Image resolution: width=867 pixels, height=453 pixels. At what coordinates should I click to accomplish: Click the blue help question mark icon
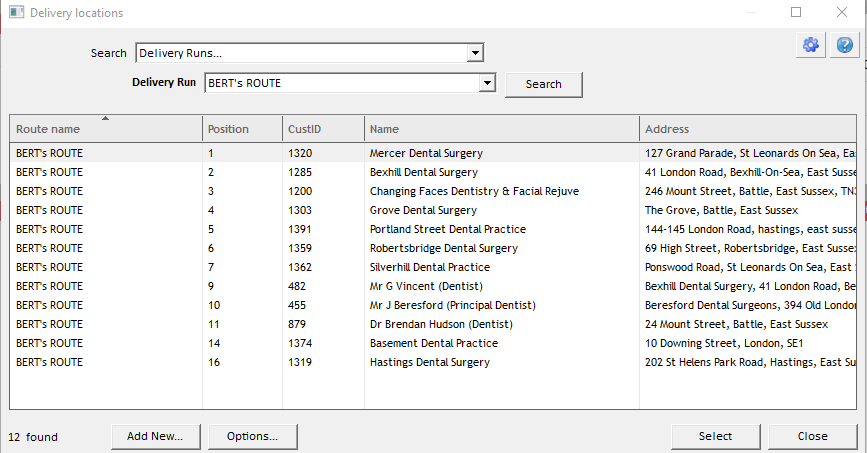coord(844,44)
